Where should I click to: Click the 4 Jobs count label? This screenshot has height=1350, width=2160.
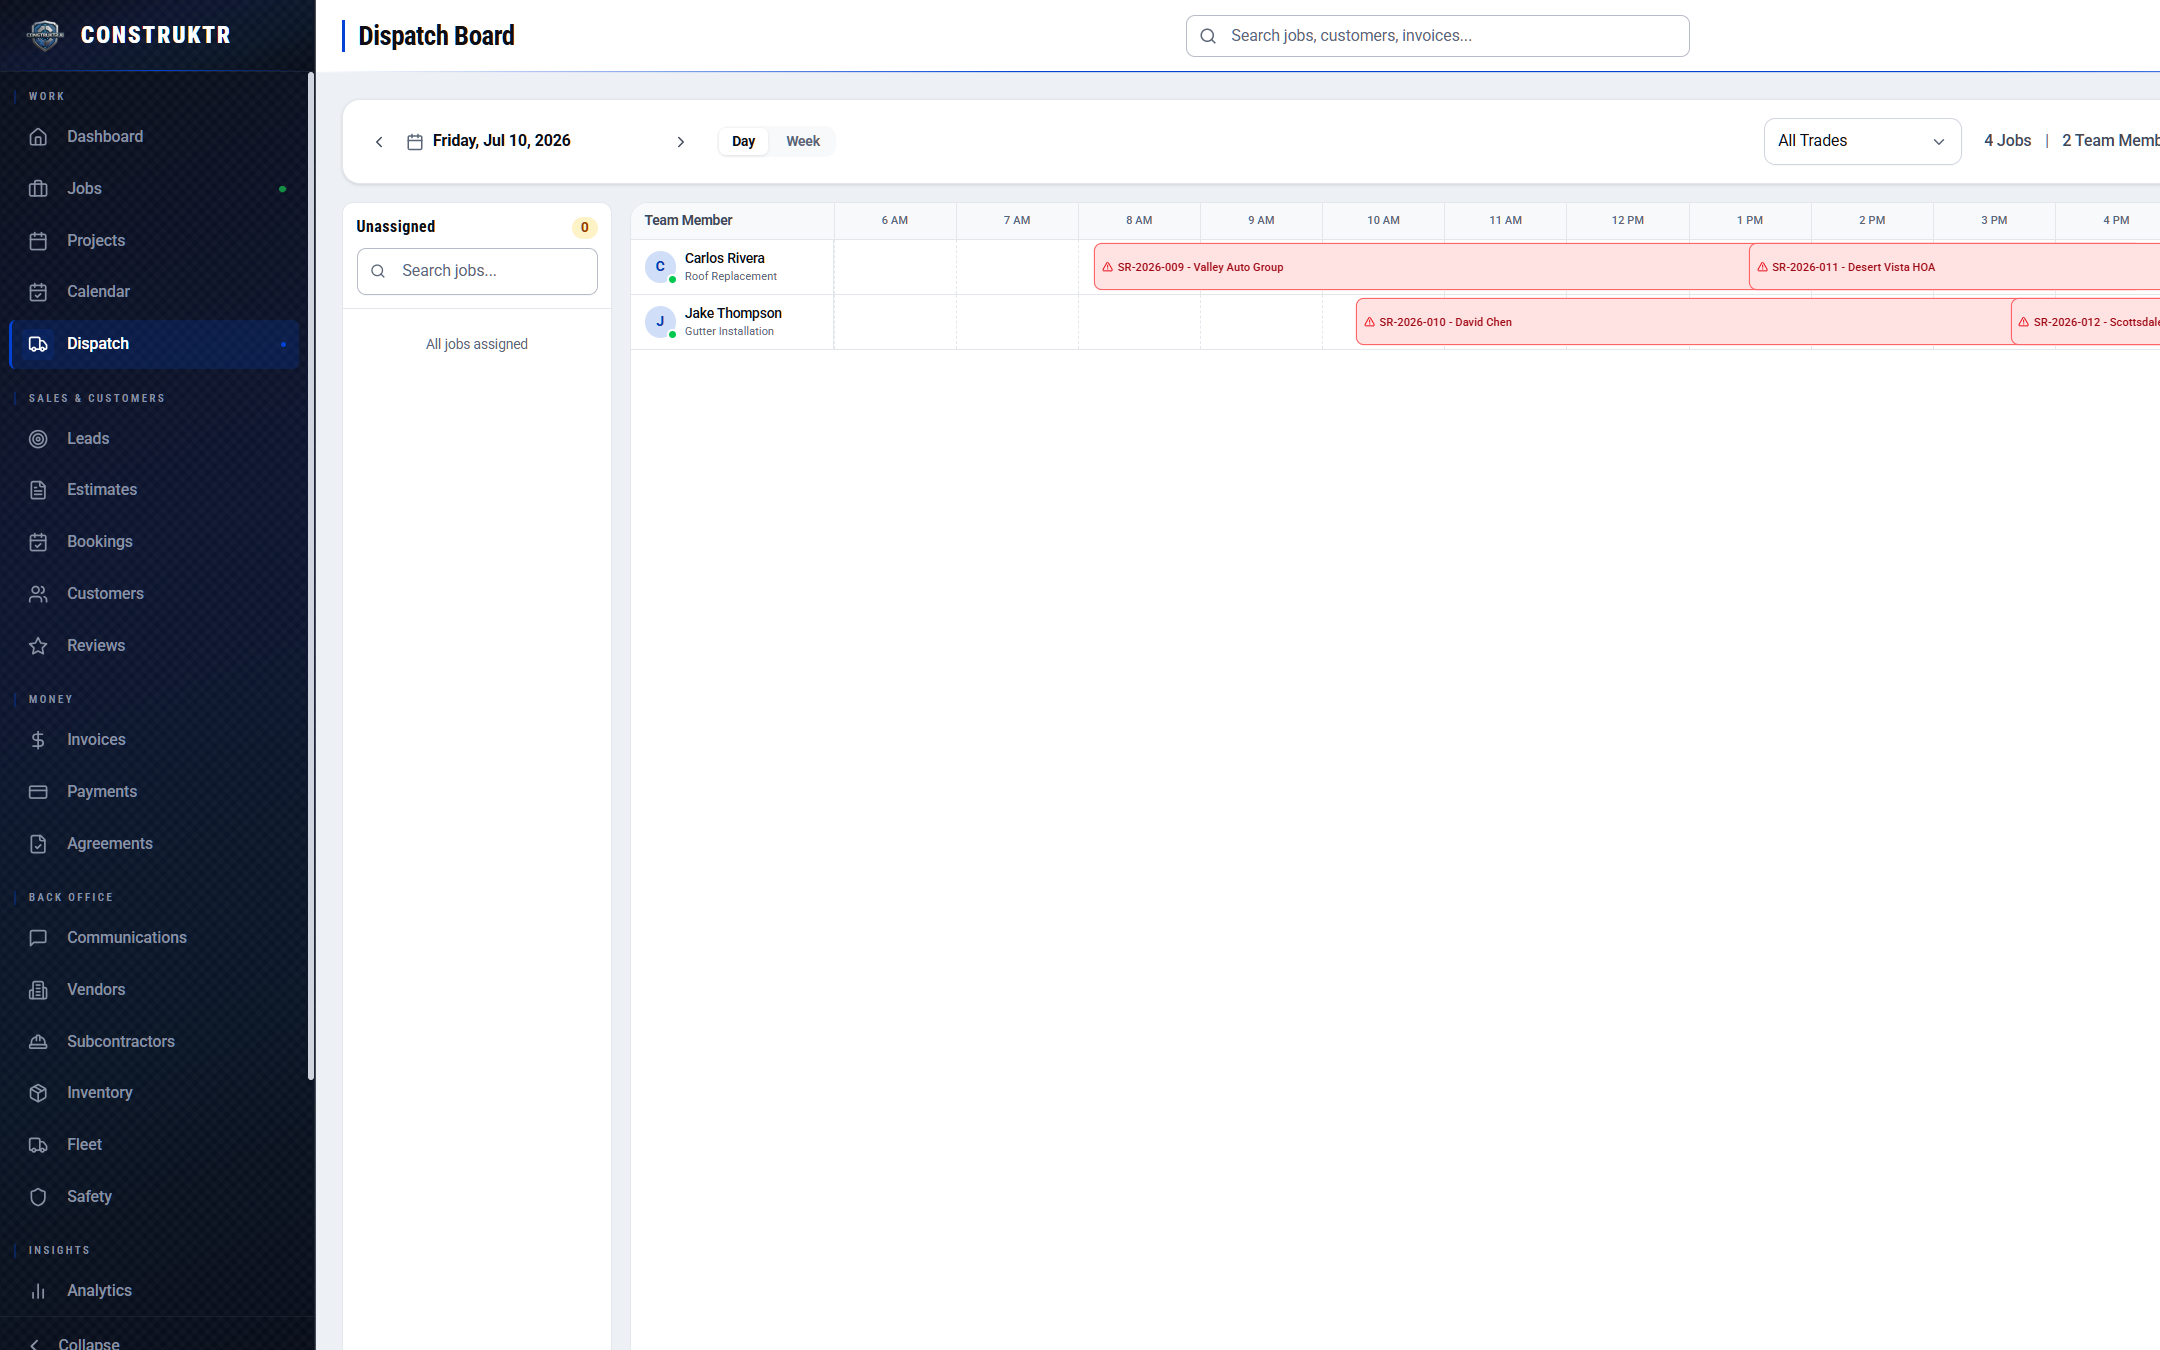click(x=2007, y=141)
